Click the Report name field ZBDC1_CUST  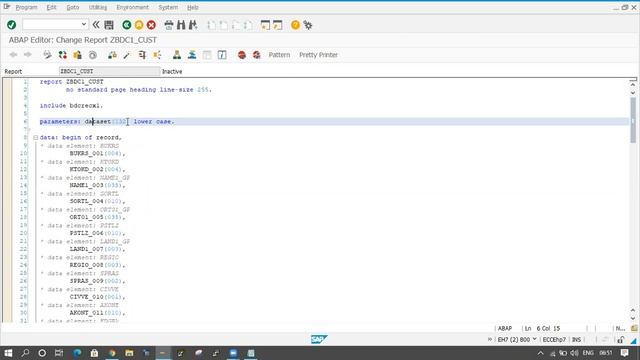pos(109,71)
